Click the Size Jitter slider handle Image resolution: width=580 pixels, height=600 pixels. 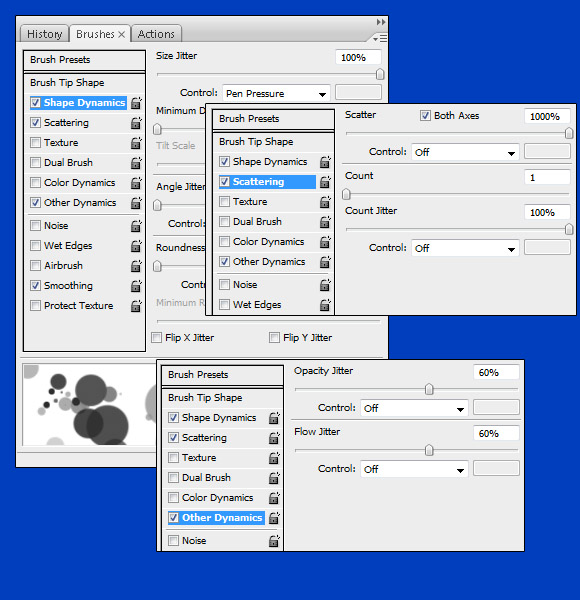click(380, 74)
